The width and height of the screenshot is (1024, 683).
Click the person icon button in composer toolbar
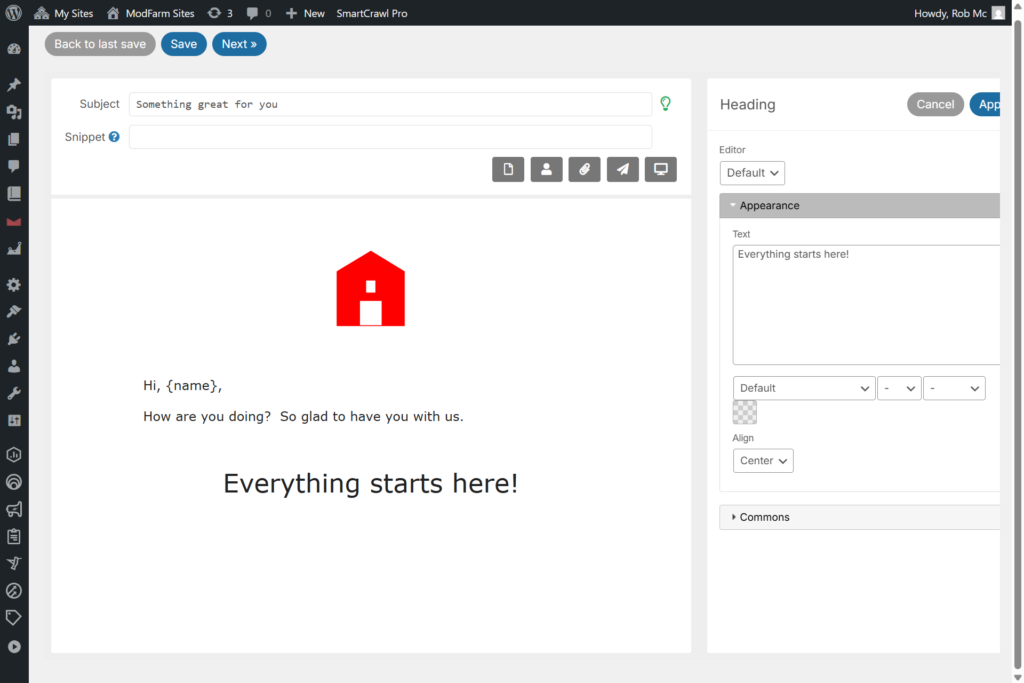click(546, 170)
